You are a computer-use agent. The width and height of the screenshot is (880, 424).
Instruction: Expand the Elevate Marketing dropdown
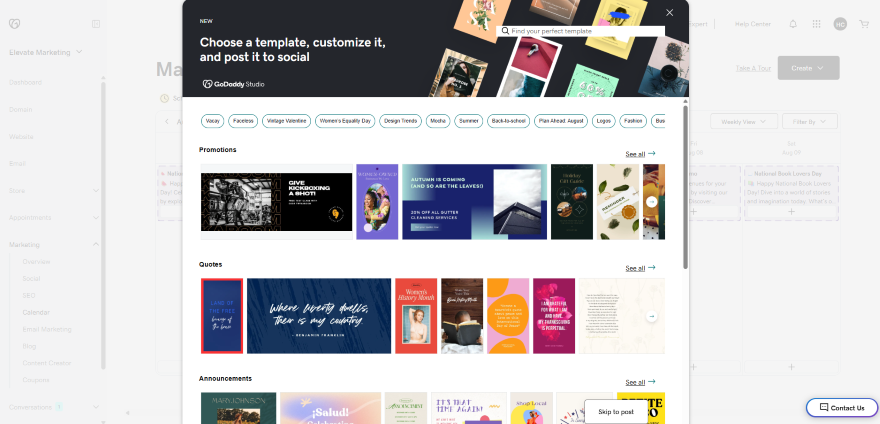(x=46, y=51)
